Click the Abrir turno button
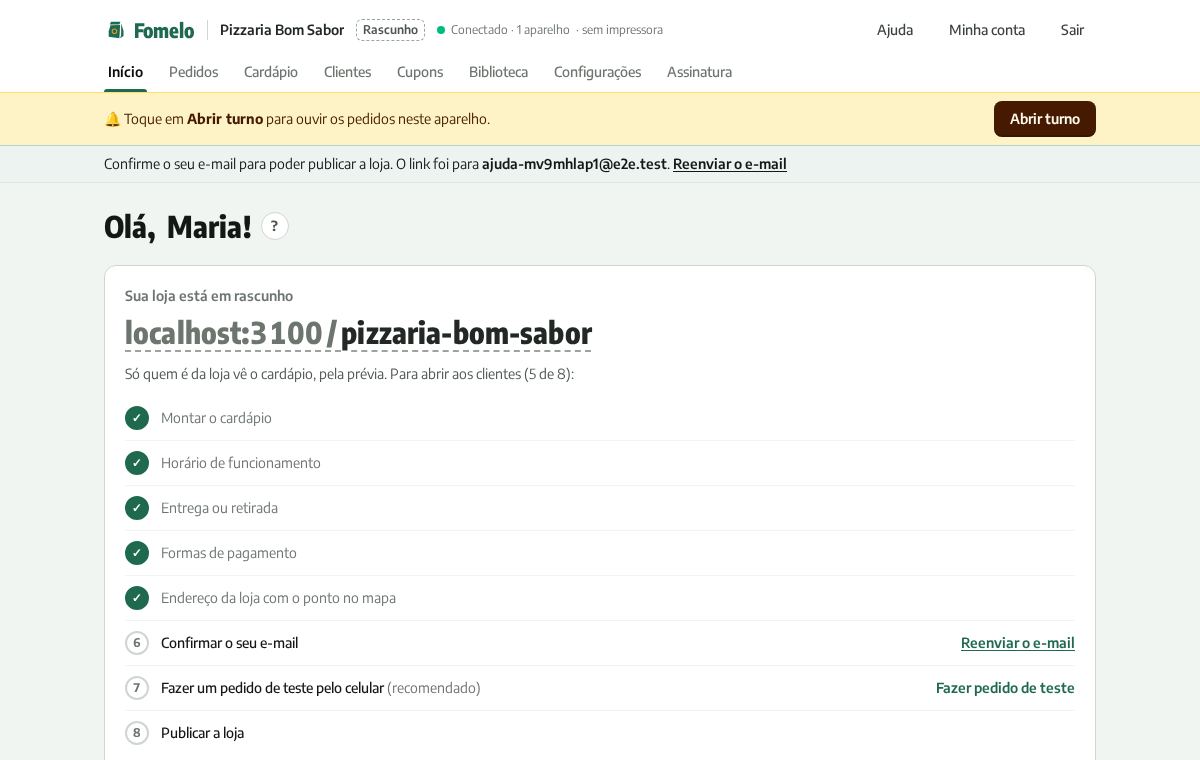The width and height of the screenshot is (1200, 760). point(1044,119)
